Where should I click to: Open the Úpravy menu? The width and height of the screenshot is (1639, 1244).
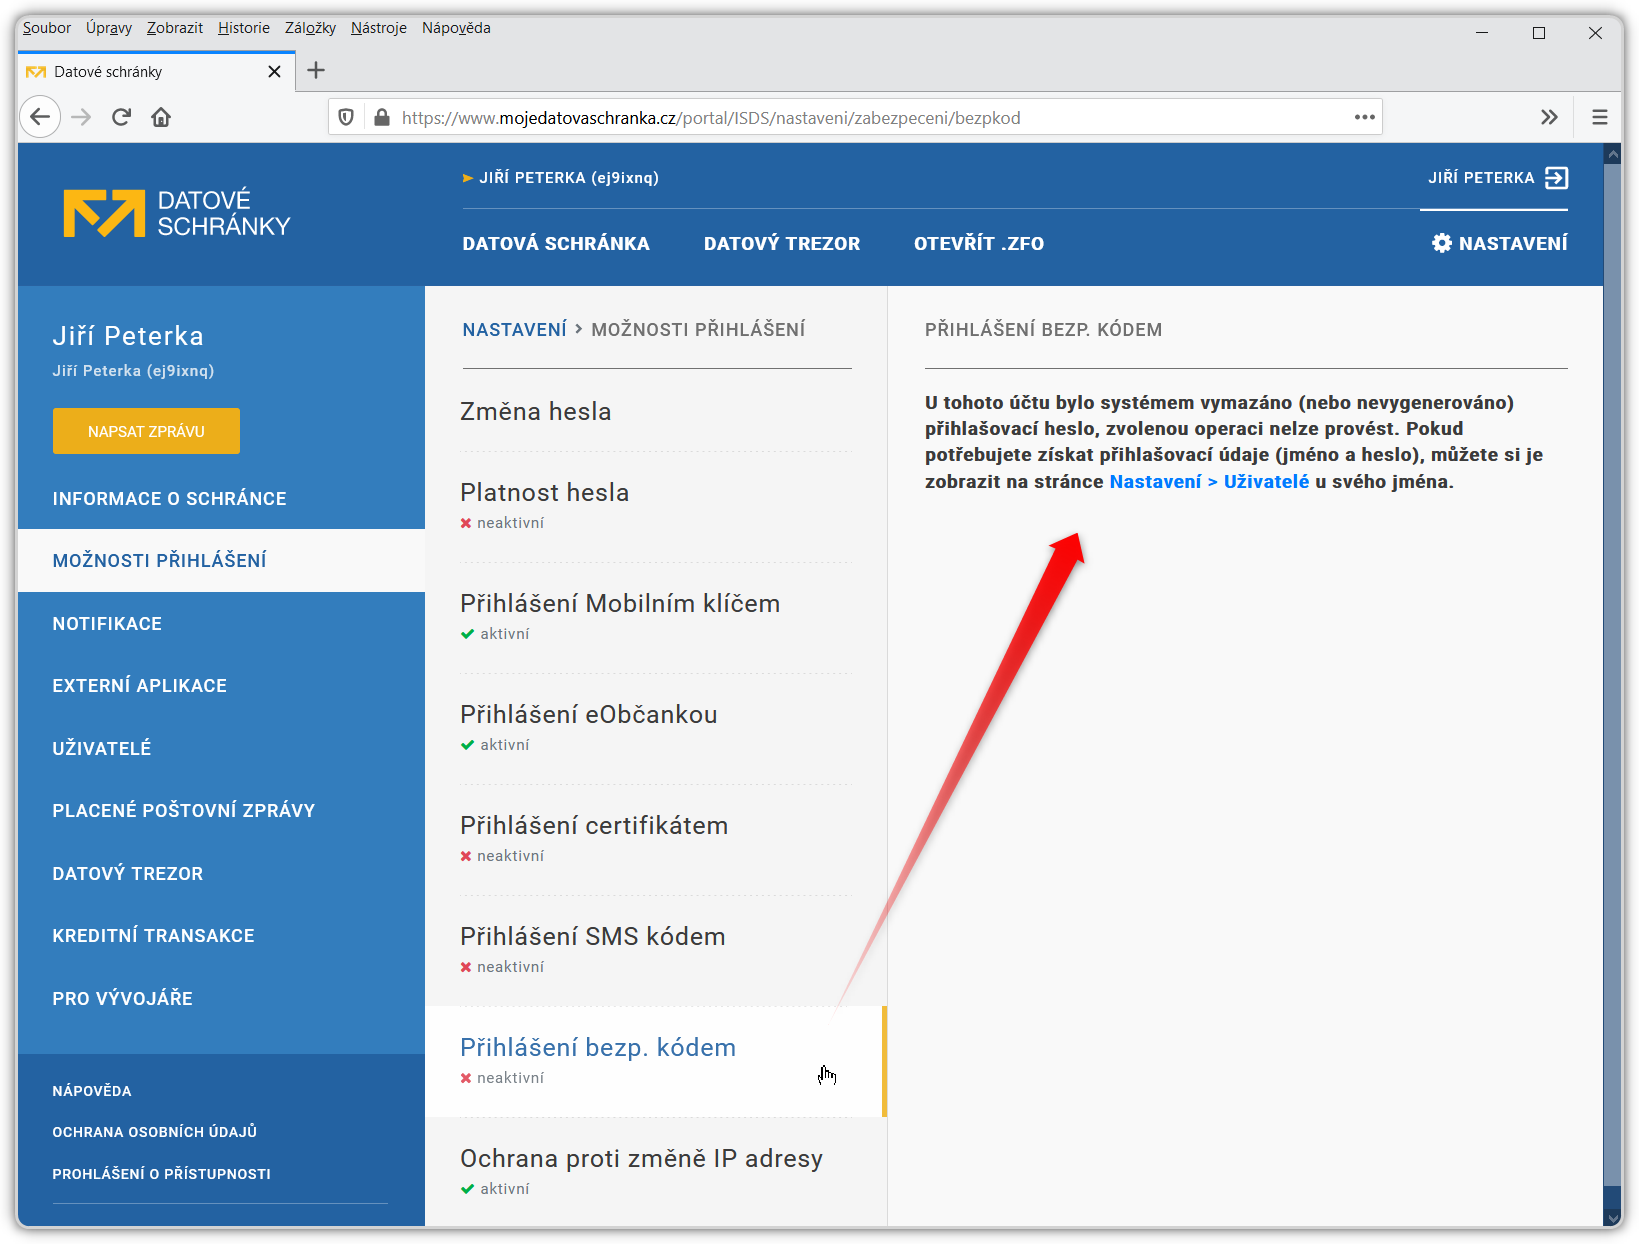(109, 28)
